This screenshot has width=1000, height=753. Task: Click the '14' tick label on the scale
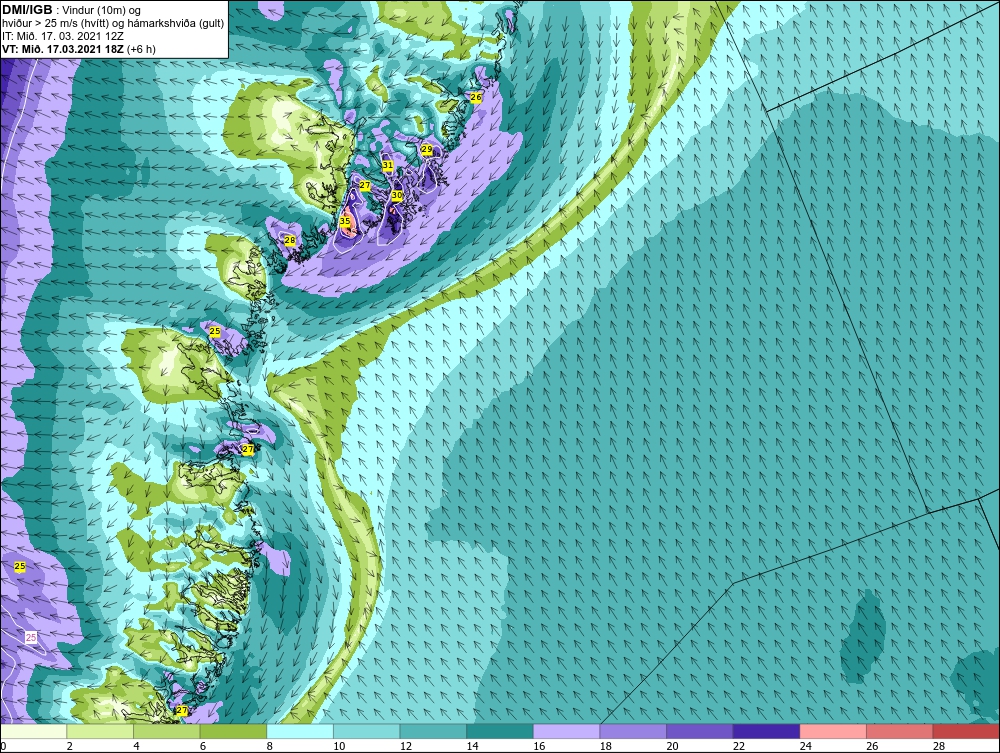pyautogui.click(x=472, y=746)
